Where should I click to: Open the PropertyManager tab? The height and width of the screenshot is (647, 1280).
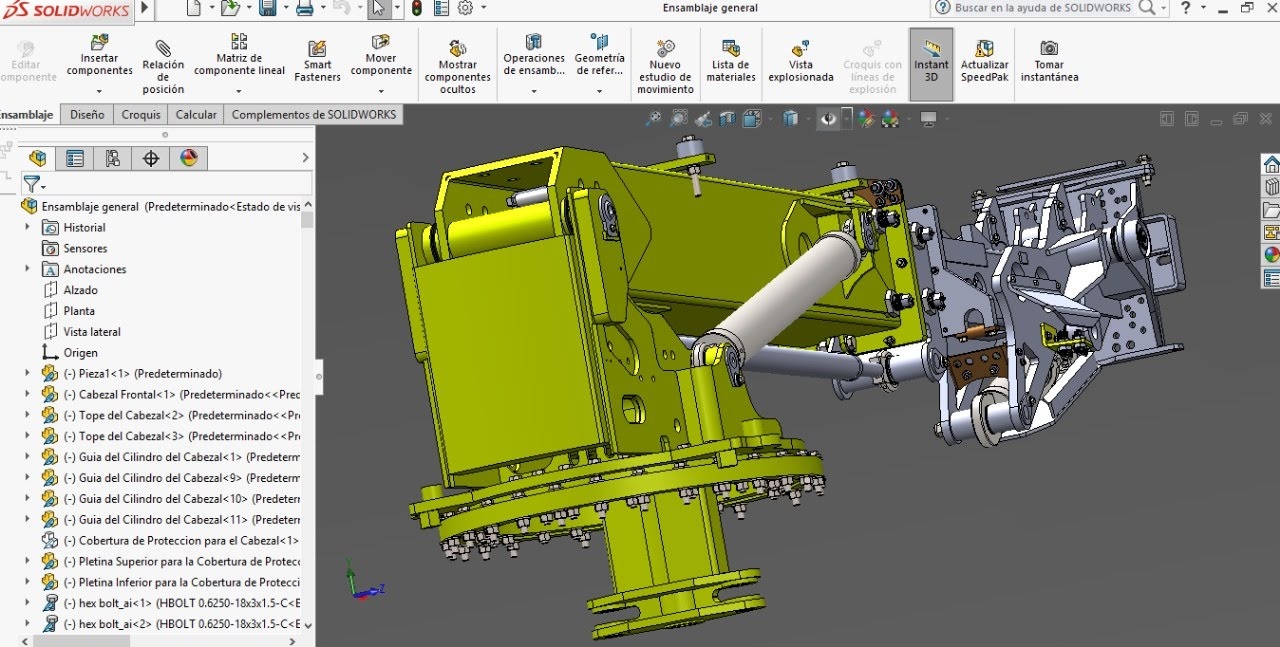pos(75,158)
